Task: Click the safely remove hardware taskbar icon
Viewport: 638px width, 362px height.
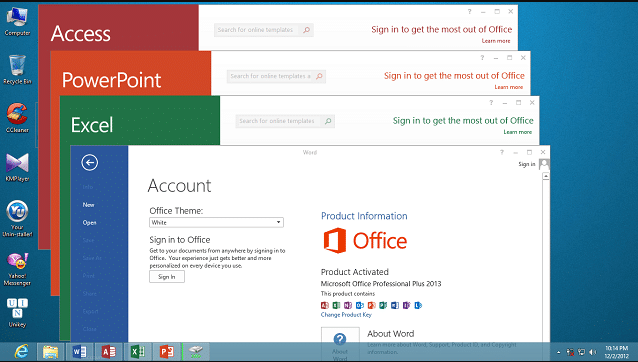Action: [196, 351]
